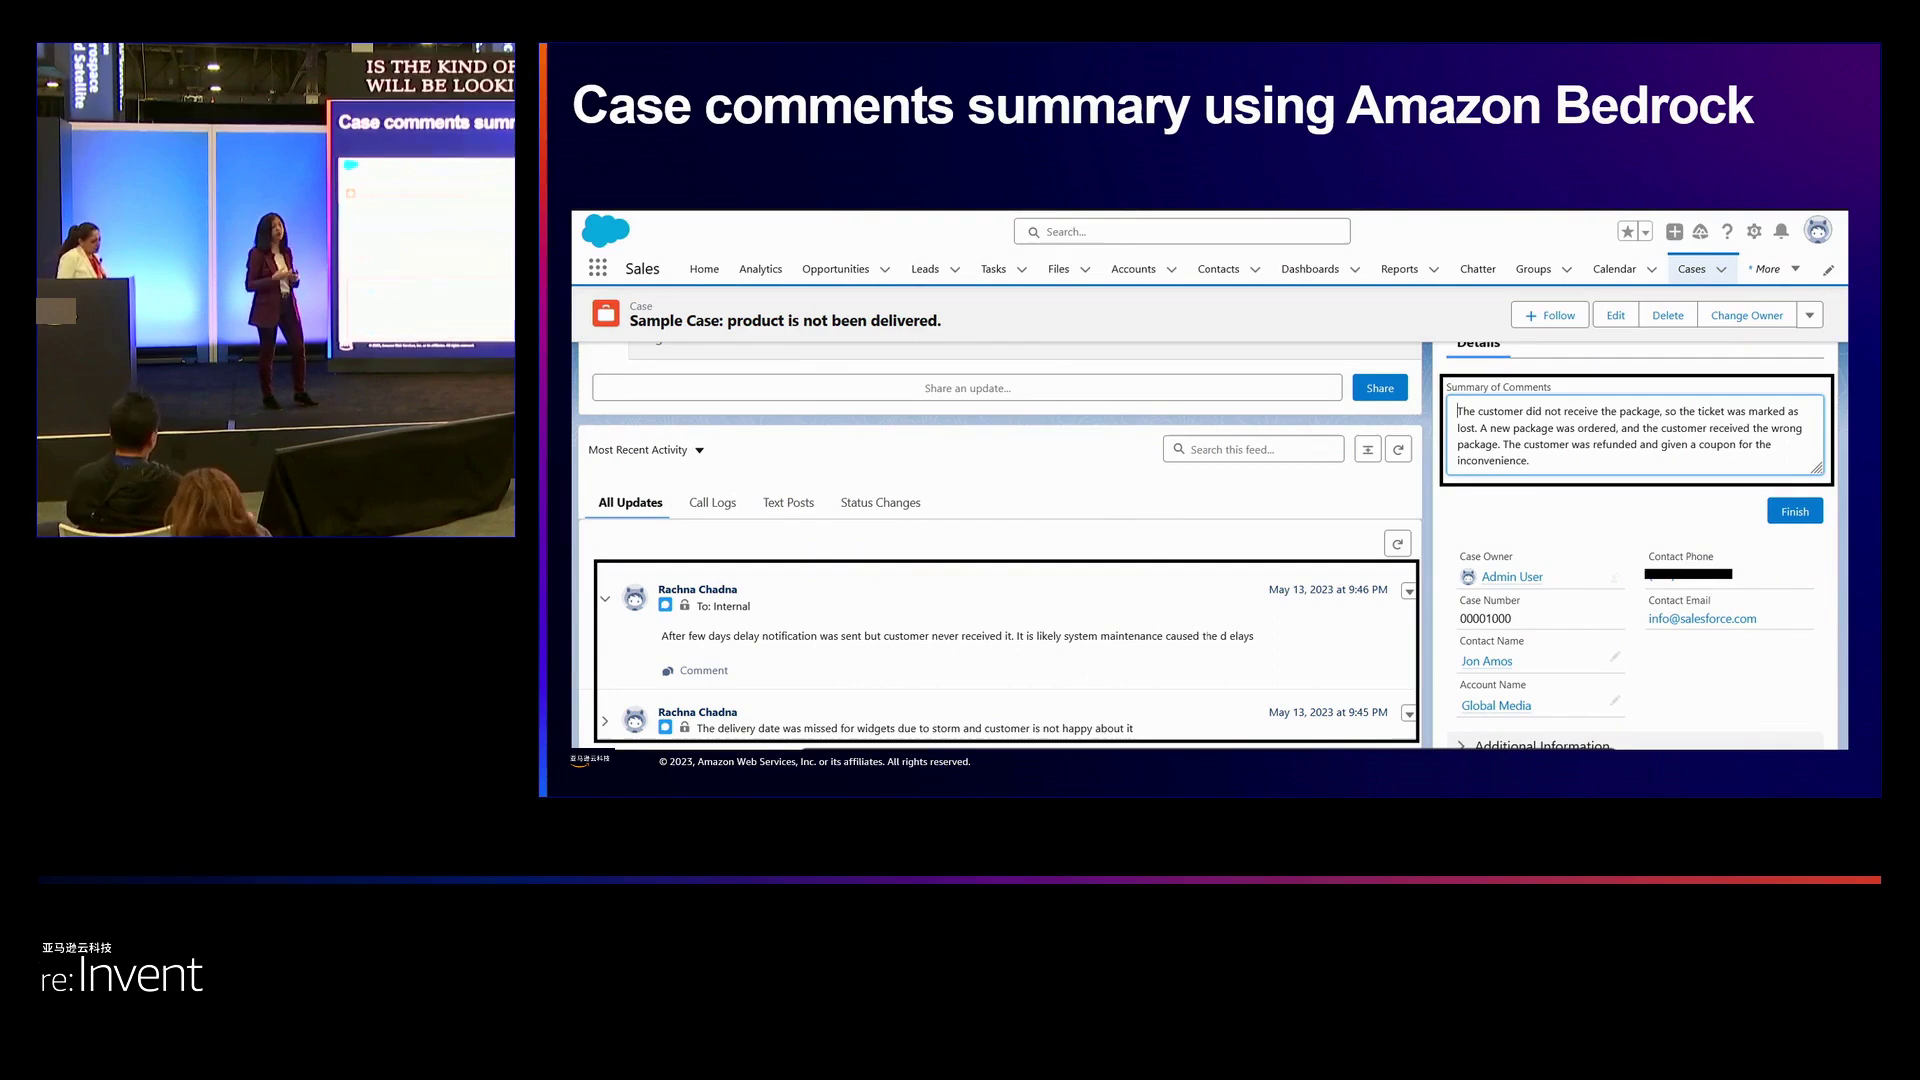The image size is (1920, 1080).
Task: Click the Follow button
Action: coord(1550,315)
